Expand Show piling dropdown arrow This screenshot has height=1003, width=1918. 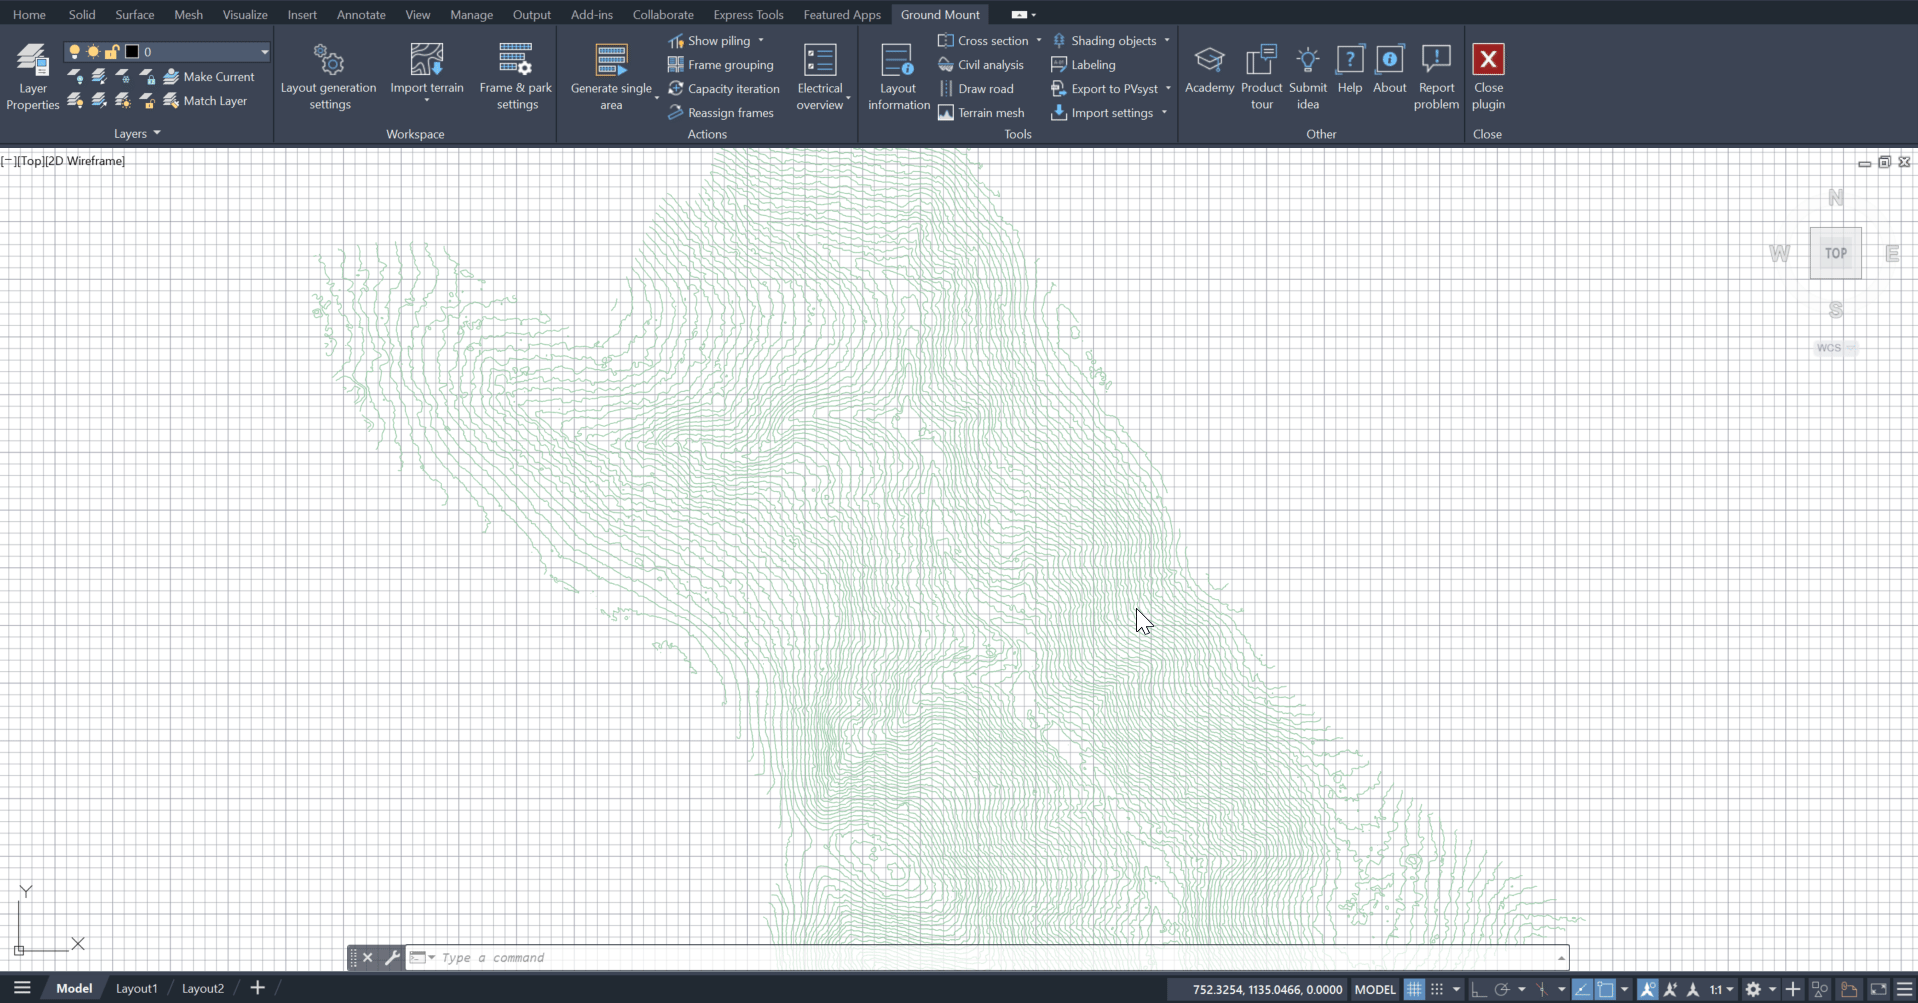(x=761, y=41)
